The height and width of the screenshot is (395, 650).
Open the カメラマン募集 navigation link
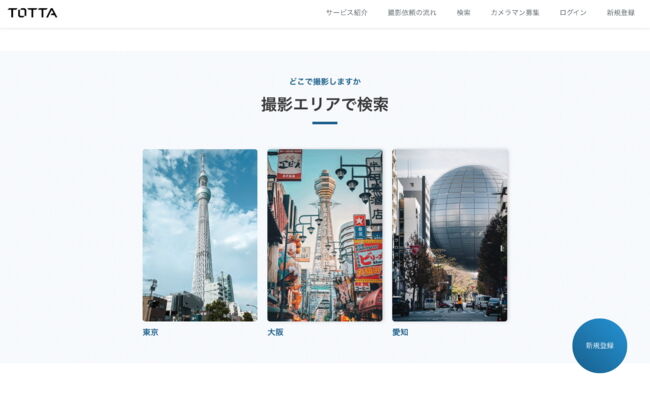click(515, 13)
